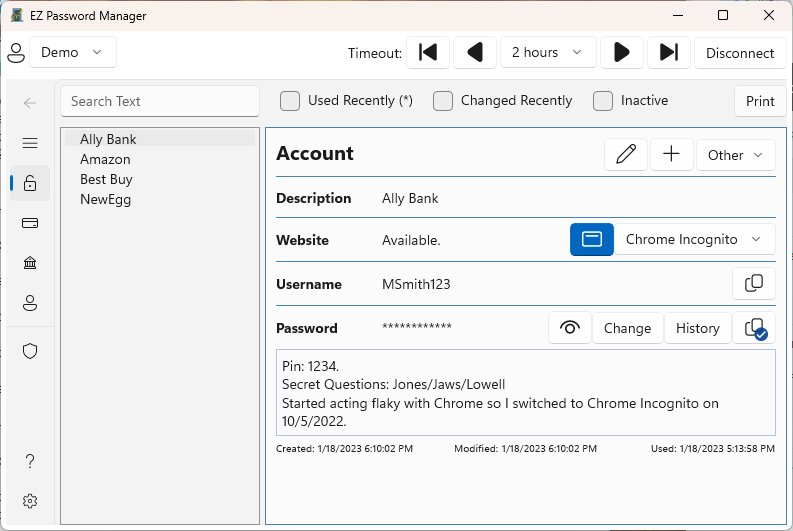
Task: Toggle the Inactive checkbox
Action: tap(603, 101)
